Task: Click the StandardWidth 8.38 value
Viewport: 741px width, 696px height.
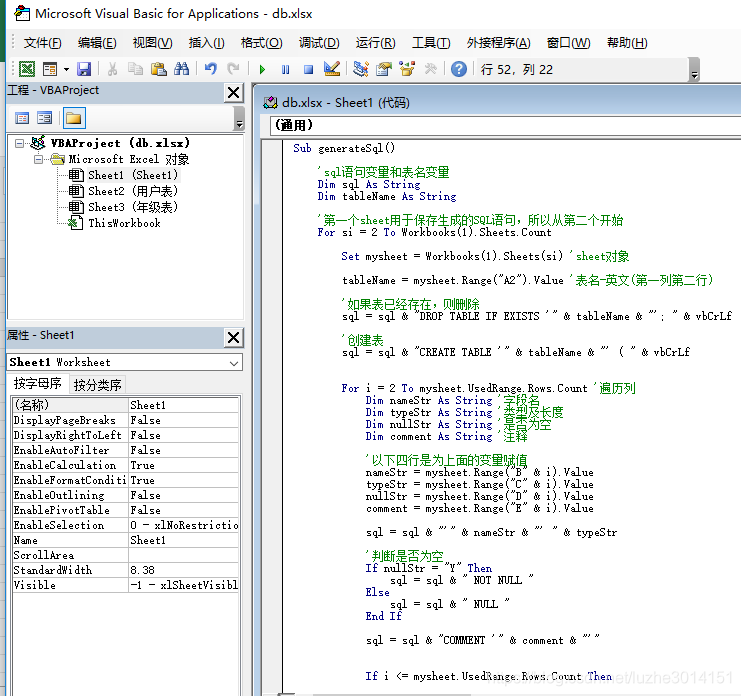Action: [183, 570]
